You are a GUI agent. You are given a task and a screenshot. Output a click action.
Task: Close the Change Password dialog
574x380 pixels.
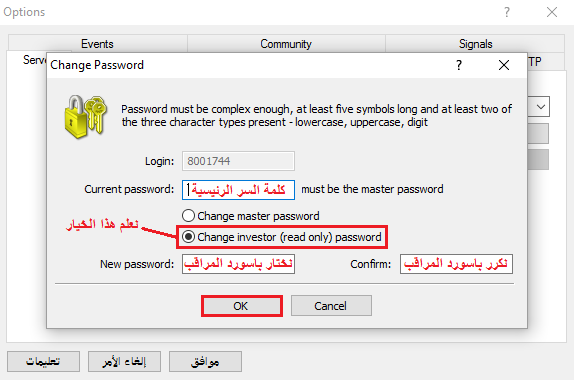point(504,65)
